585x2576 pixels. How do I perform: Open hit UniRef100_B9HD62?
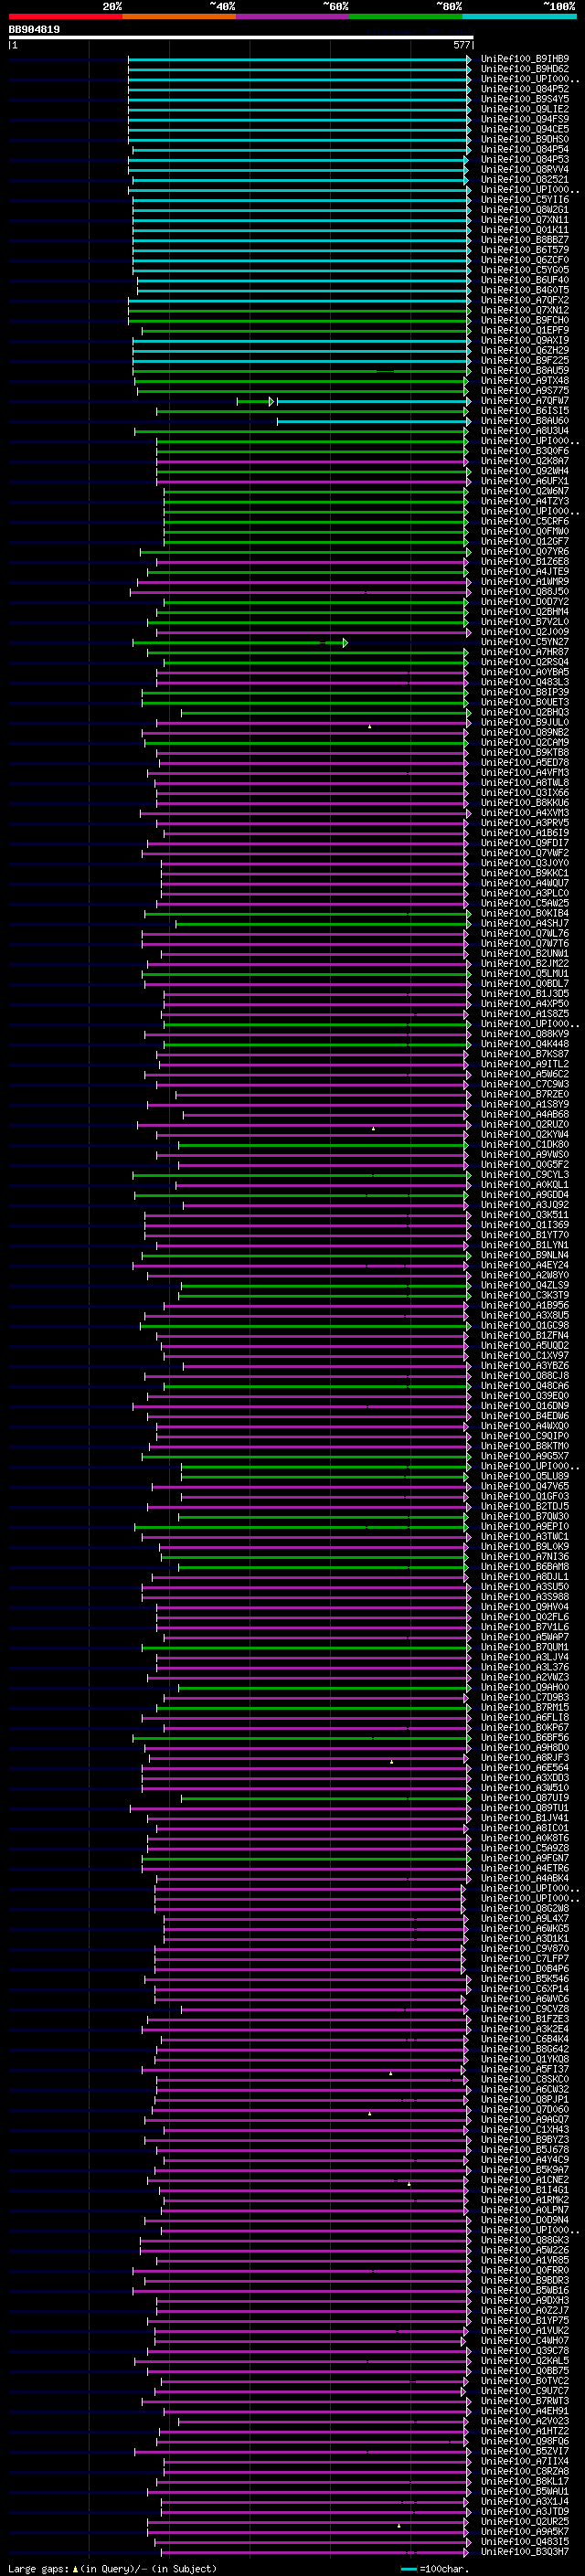click(525, 69)
